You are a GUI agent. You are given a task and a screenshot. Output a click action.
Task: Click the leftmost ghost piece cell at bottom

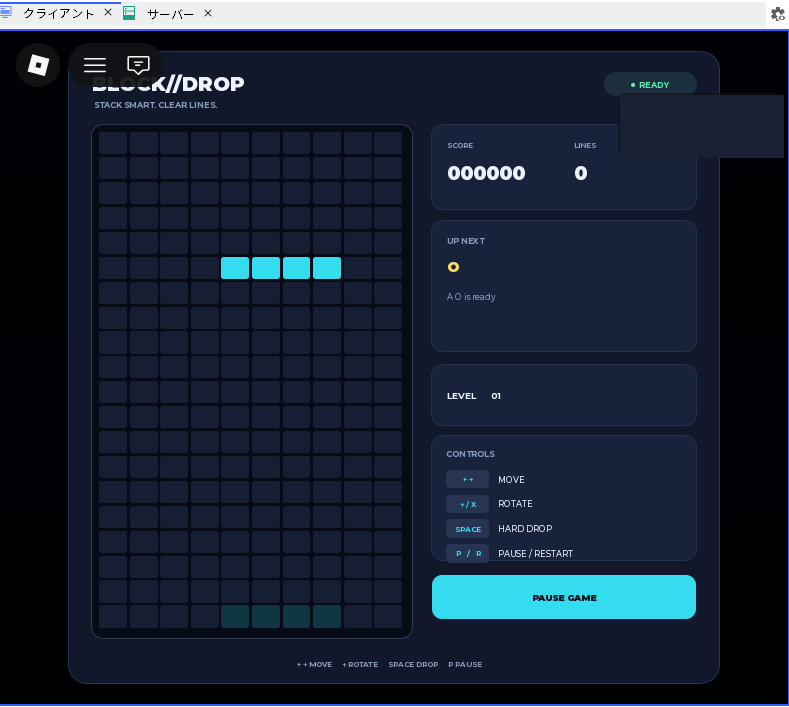click(x=235, y=616)
